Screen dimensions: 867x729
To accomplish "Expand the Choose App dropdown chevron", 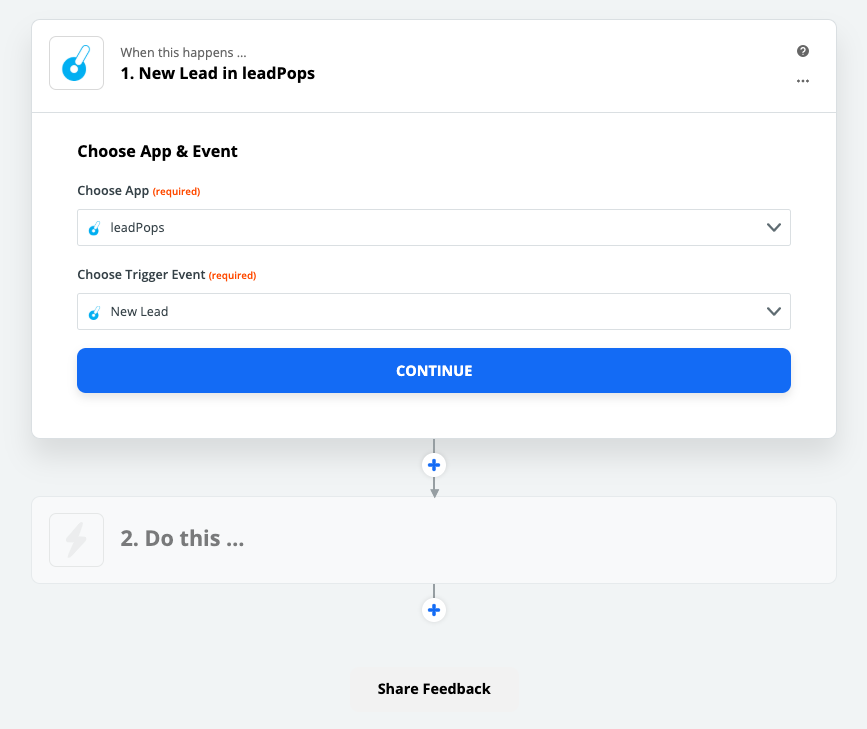I will [x=774, y=227].
